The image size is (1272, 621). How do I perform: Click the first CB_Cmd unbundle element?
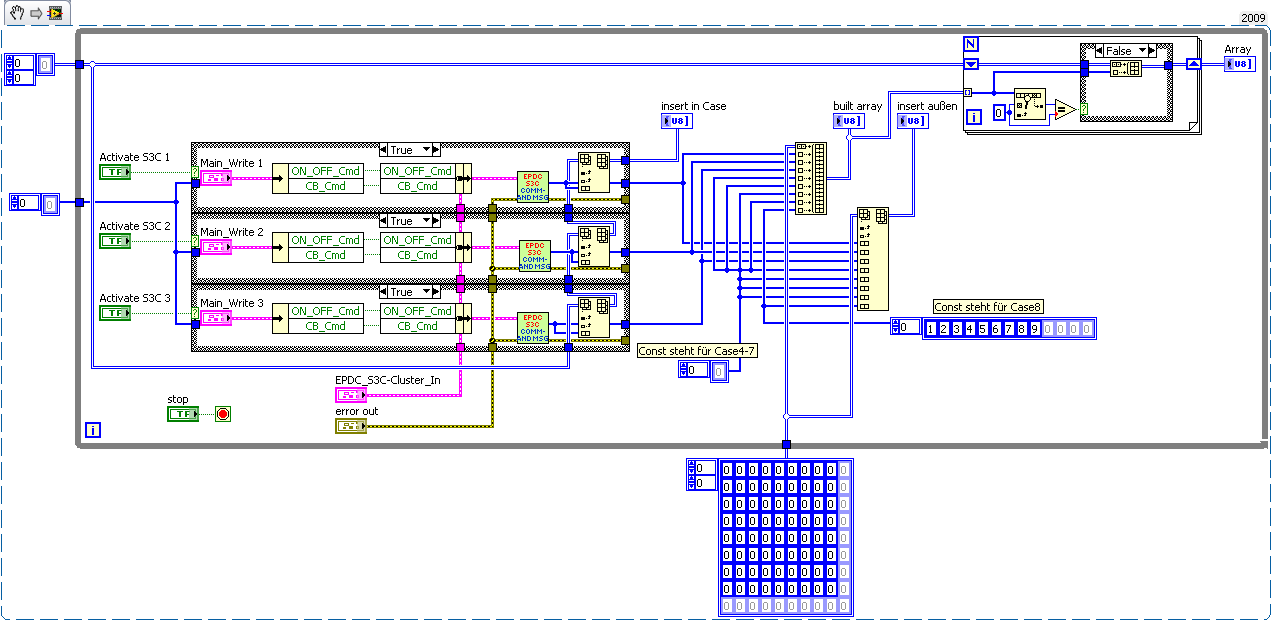click(324, 185)
